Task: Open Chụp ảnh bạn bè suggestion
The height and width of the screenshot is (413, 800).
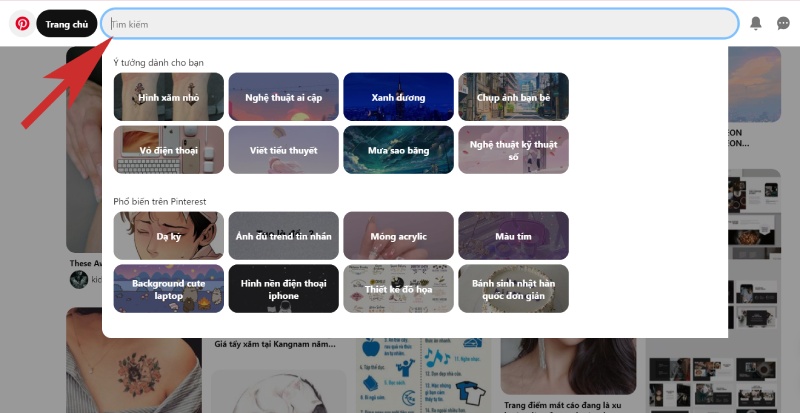Action: (513, 97)
